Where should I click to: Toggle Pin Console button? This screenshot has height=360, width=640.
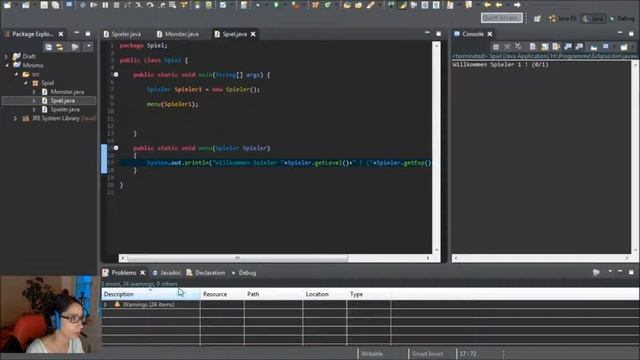(x=594, y=47)
